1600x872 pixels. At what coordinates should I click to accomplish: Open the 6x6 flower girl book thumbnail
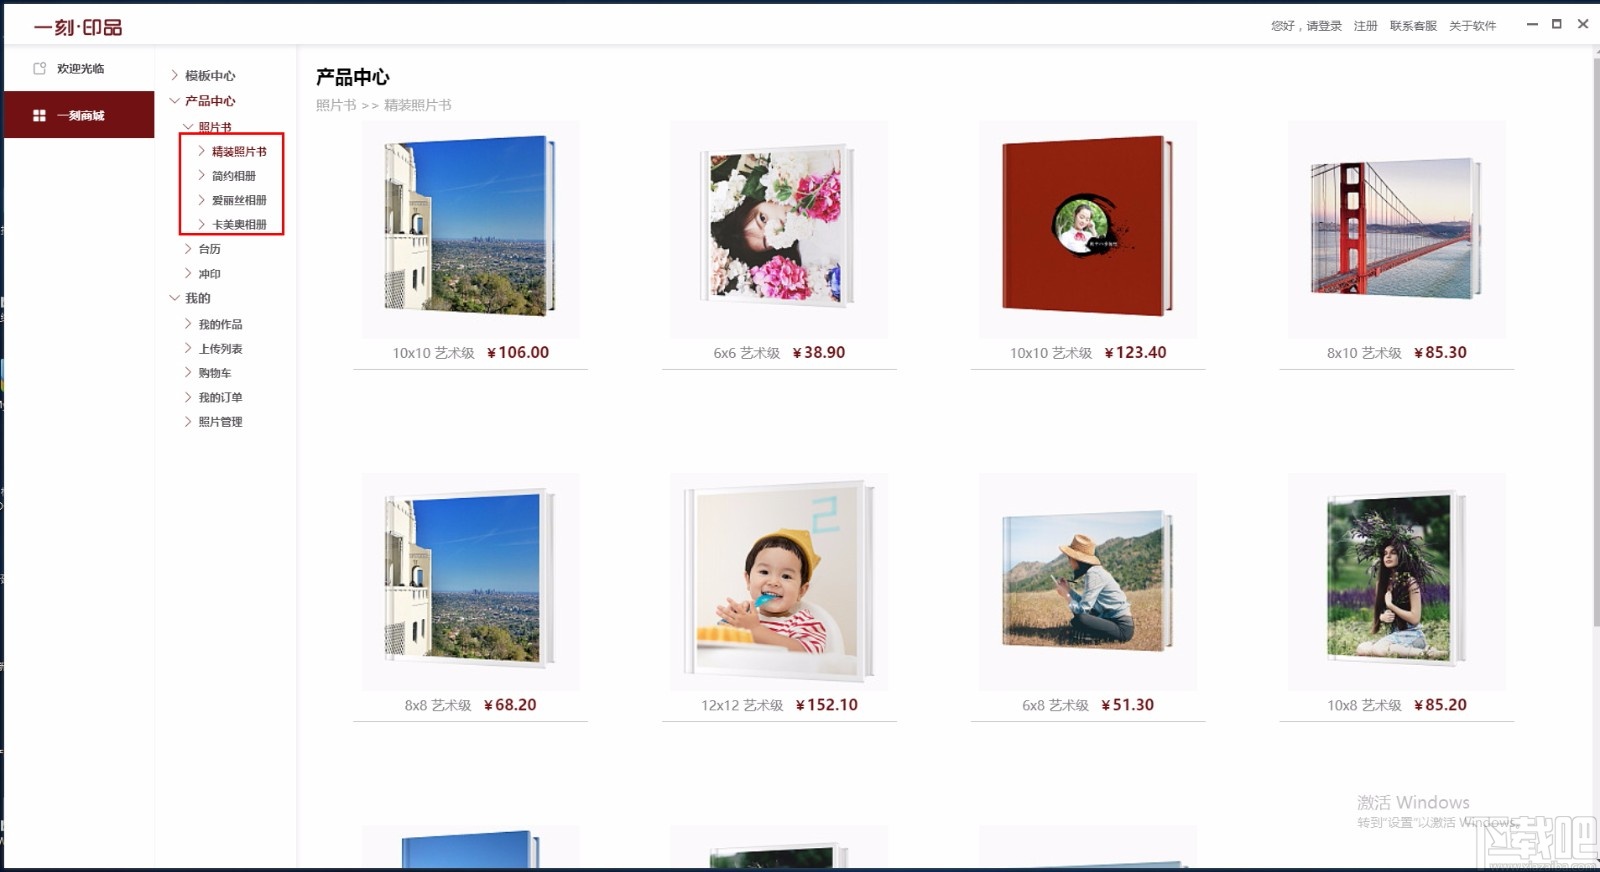778,227
